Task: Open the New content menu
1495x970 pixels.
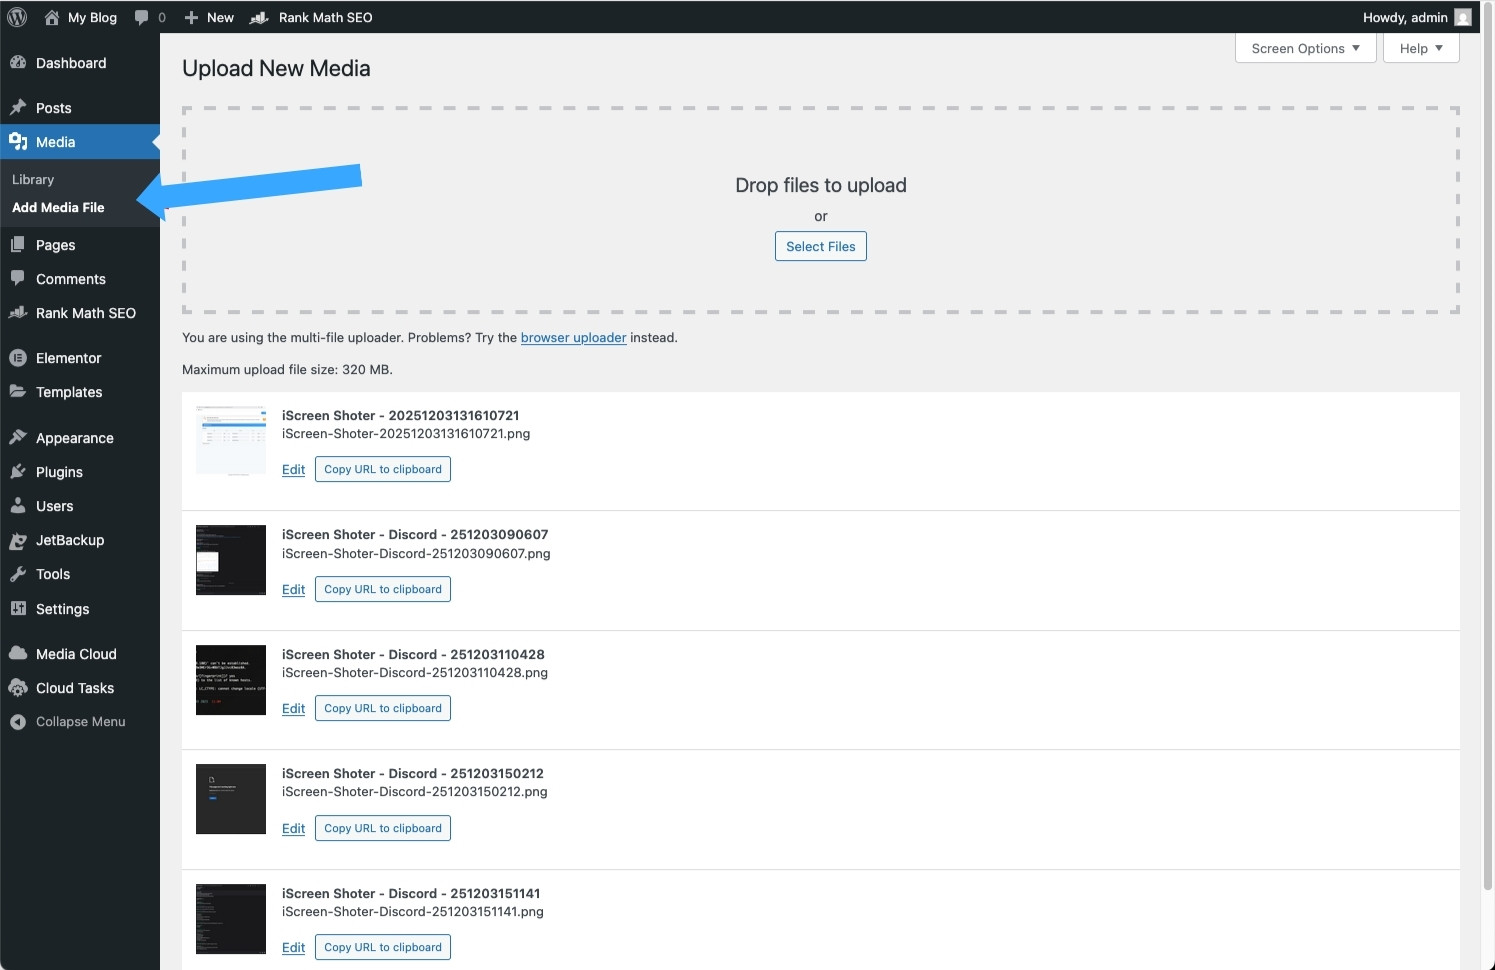Action: pos(209,17)
